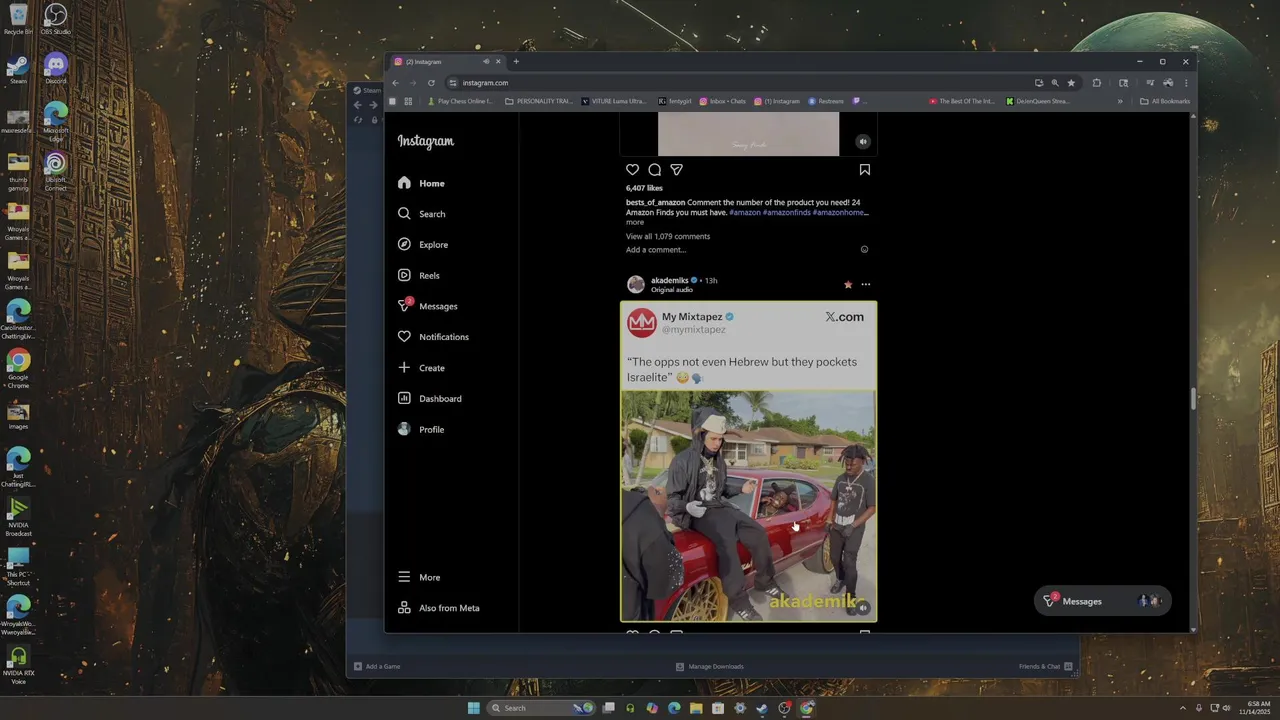Share the bests_of_amazon post

point(676,170)
